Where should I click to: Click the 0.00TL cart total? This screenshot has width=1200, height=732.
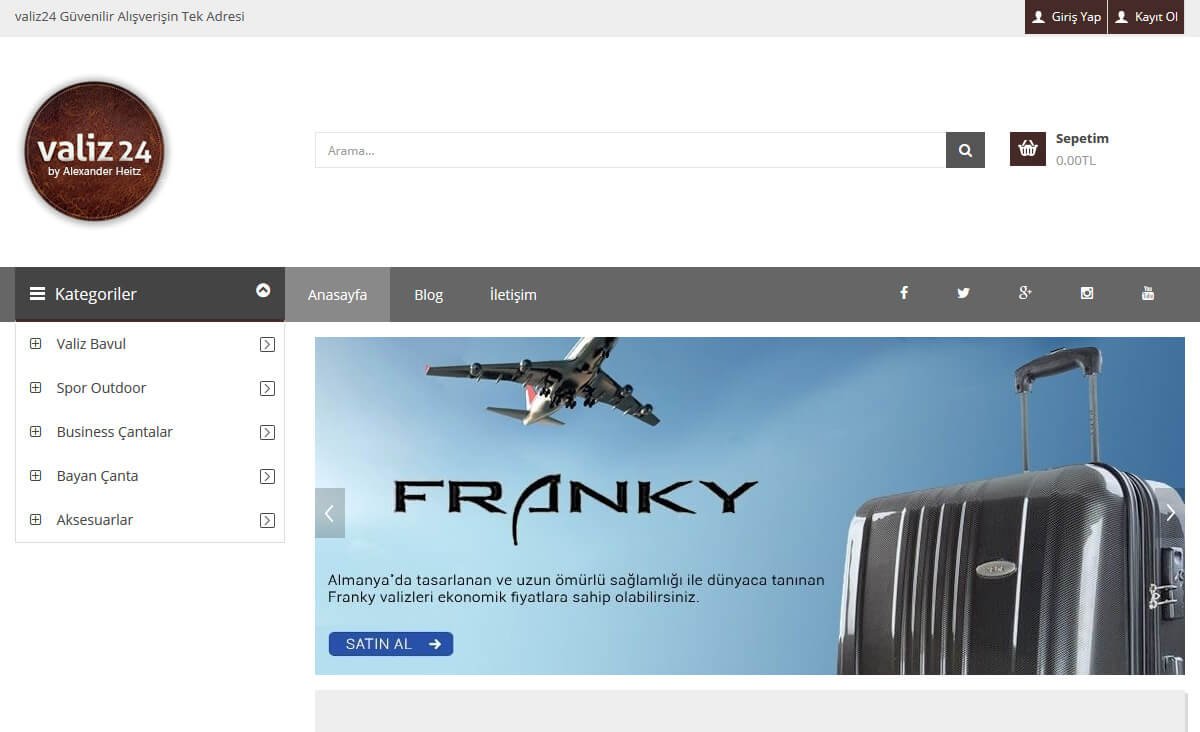point(1076,160)
